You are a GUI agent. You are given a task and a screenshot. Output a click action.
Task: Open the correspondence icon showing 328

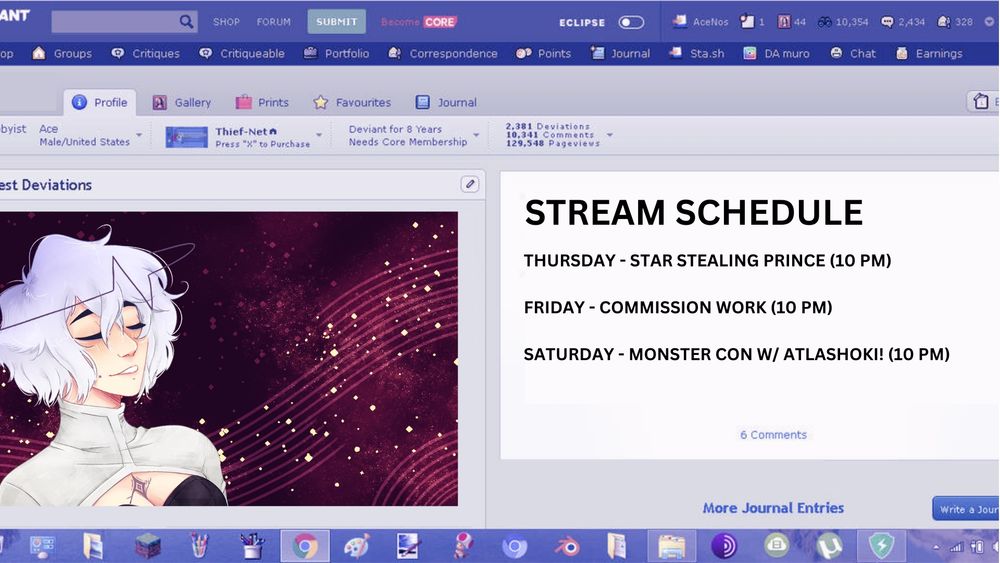955,22
